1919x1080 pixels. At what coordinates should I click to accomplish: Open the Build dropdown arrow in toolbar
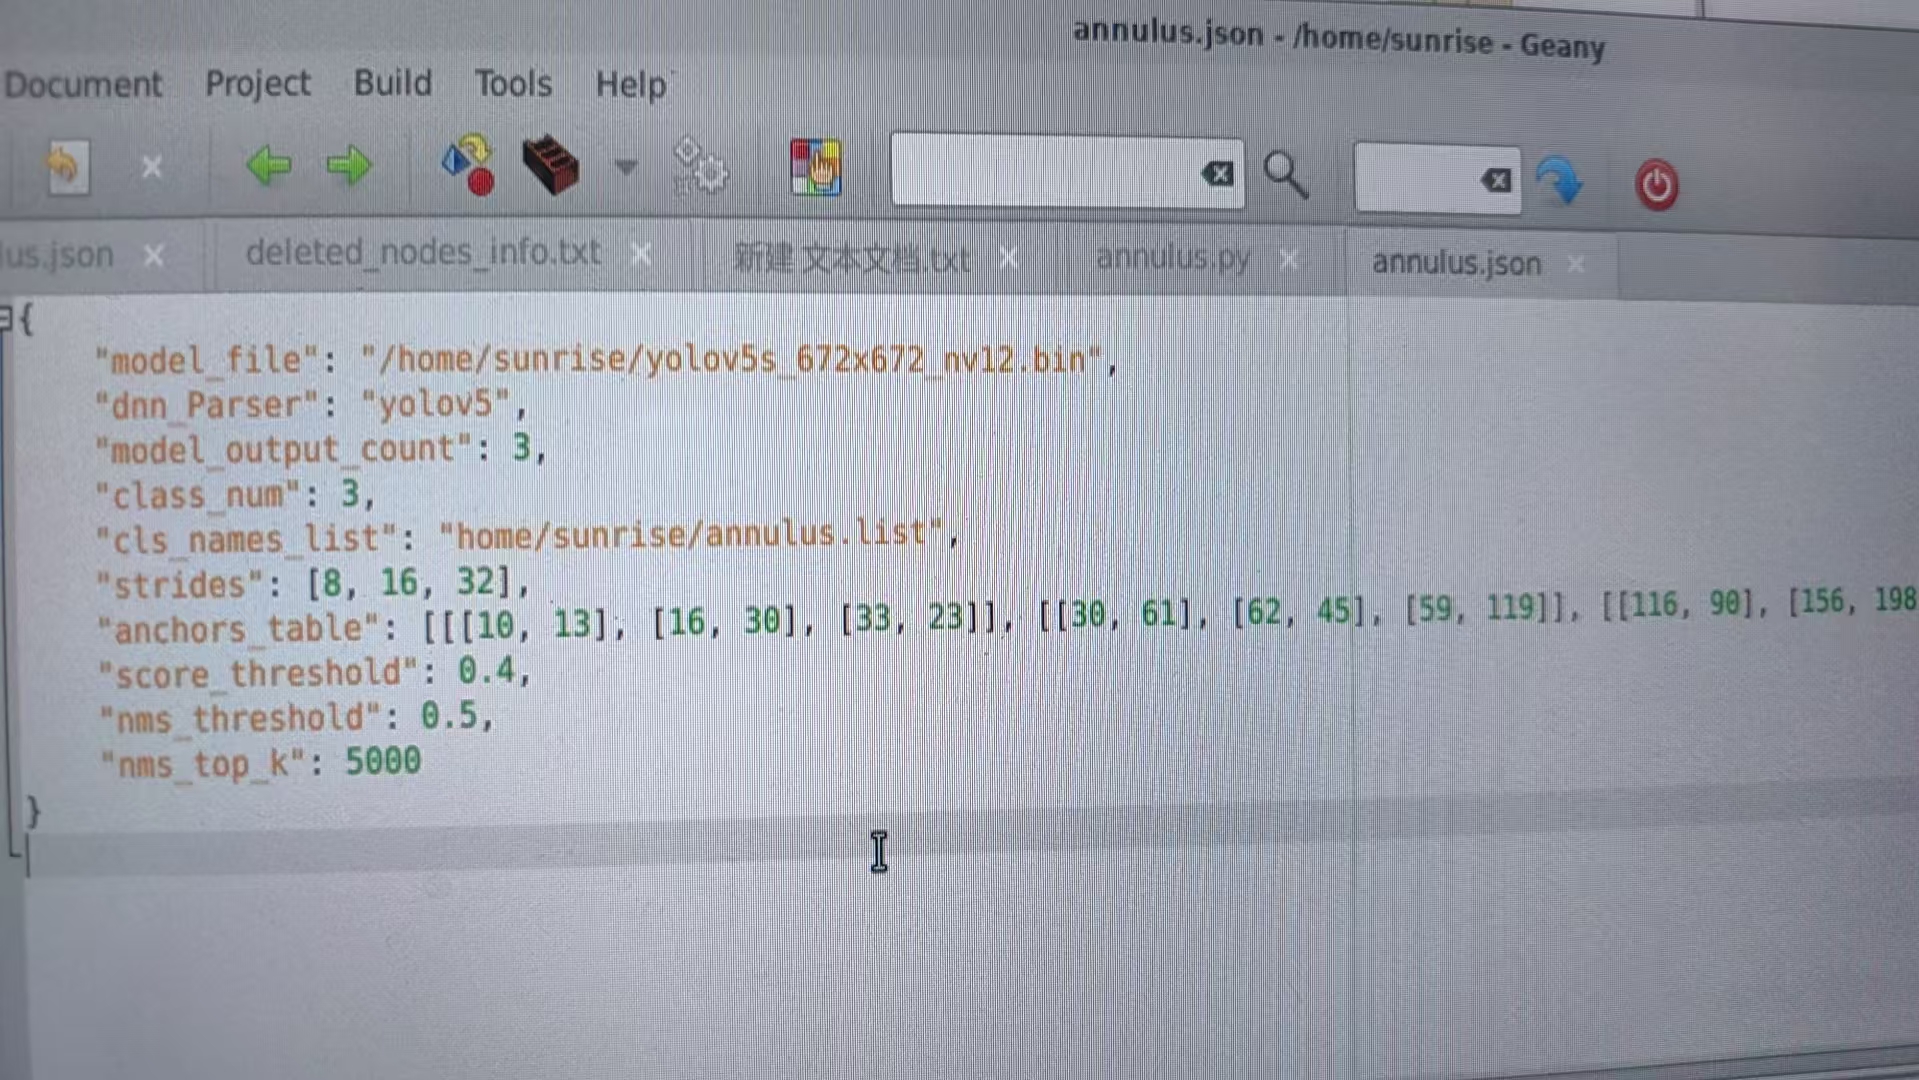(x=626, y=166)
